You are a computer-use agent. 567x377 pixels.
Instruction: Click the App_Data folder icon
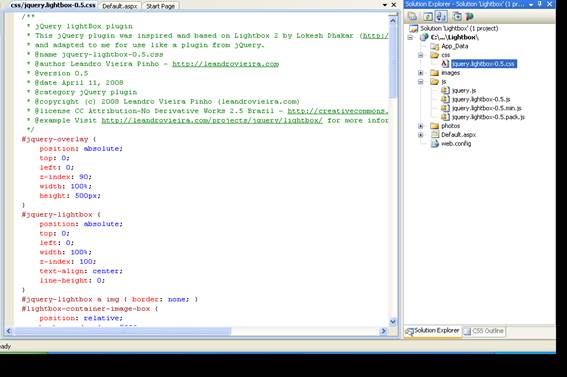(x=435, y=46)
